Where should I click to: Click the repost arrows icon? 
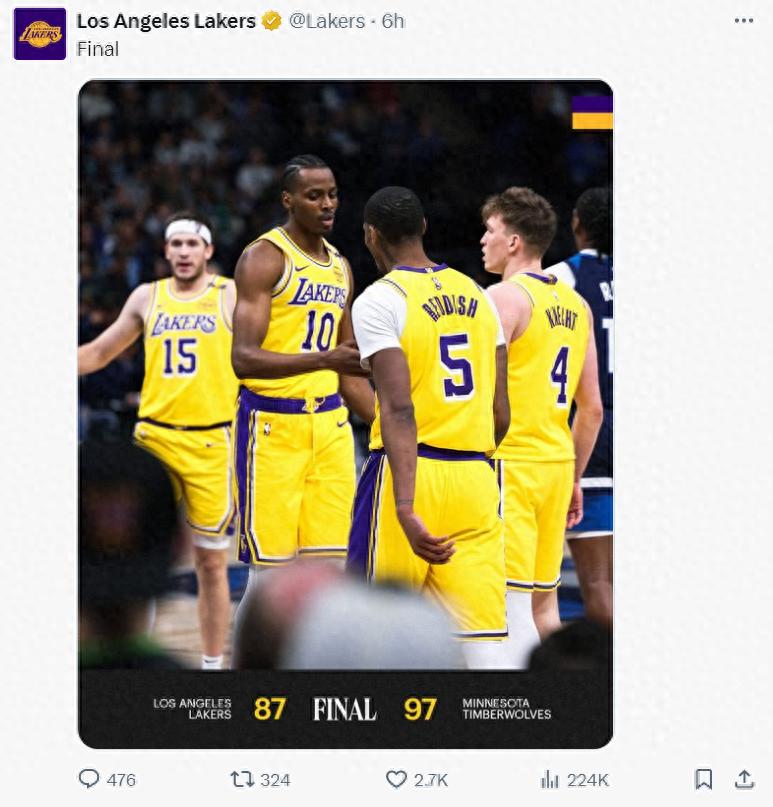click(242, 779)
